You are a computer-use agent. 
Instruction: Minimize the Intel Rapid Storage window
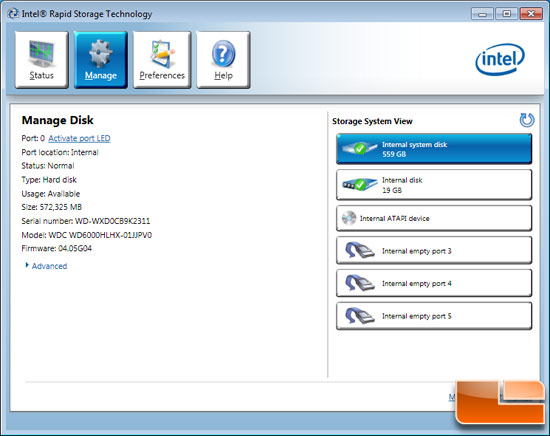[483, 14]
